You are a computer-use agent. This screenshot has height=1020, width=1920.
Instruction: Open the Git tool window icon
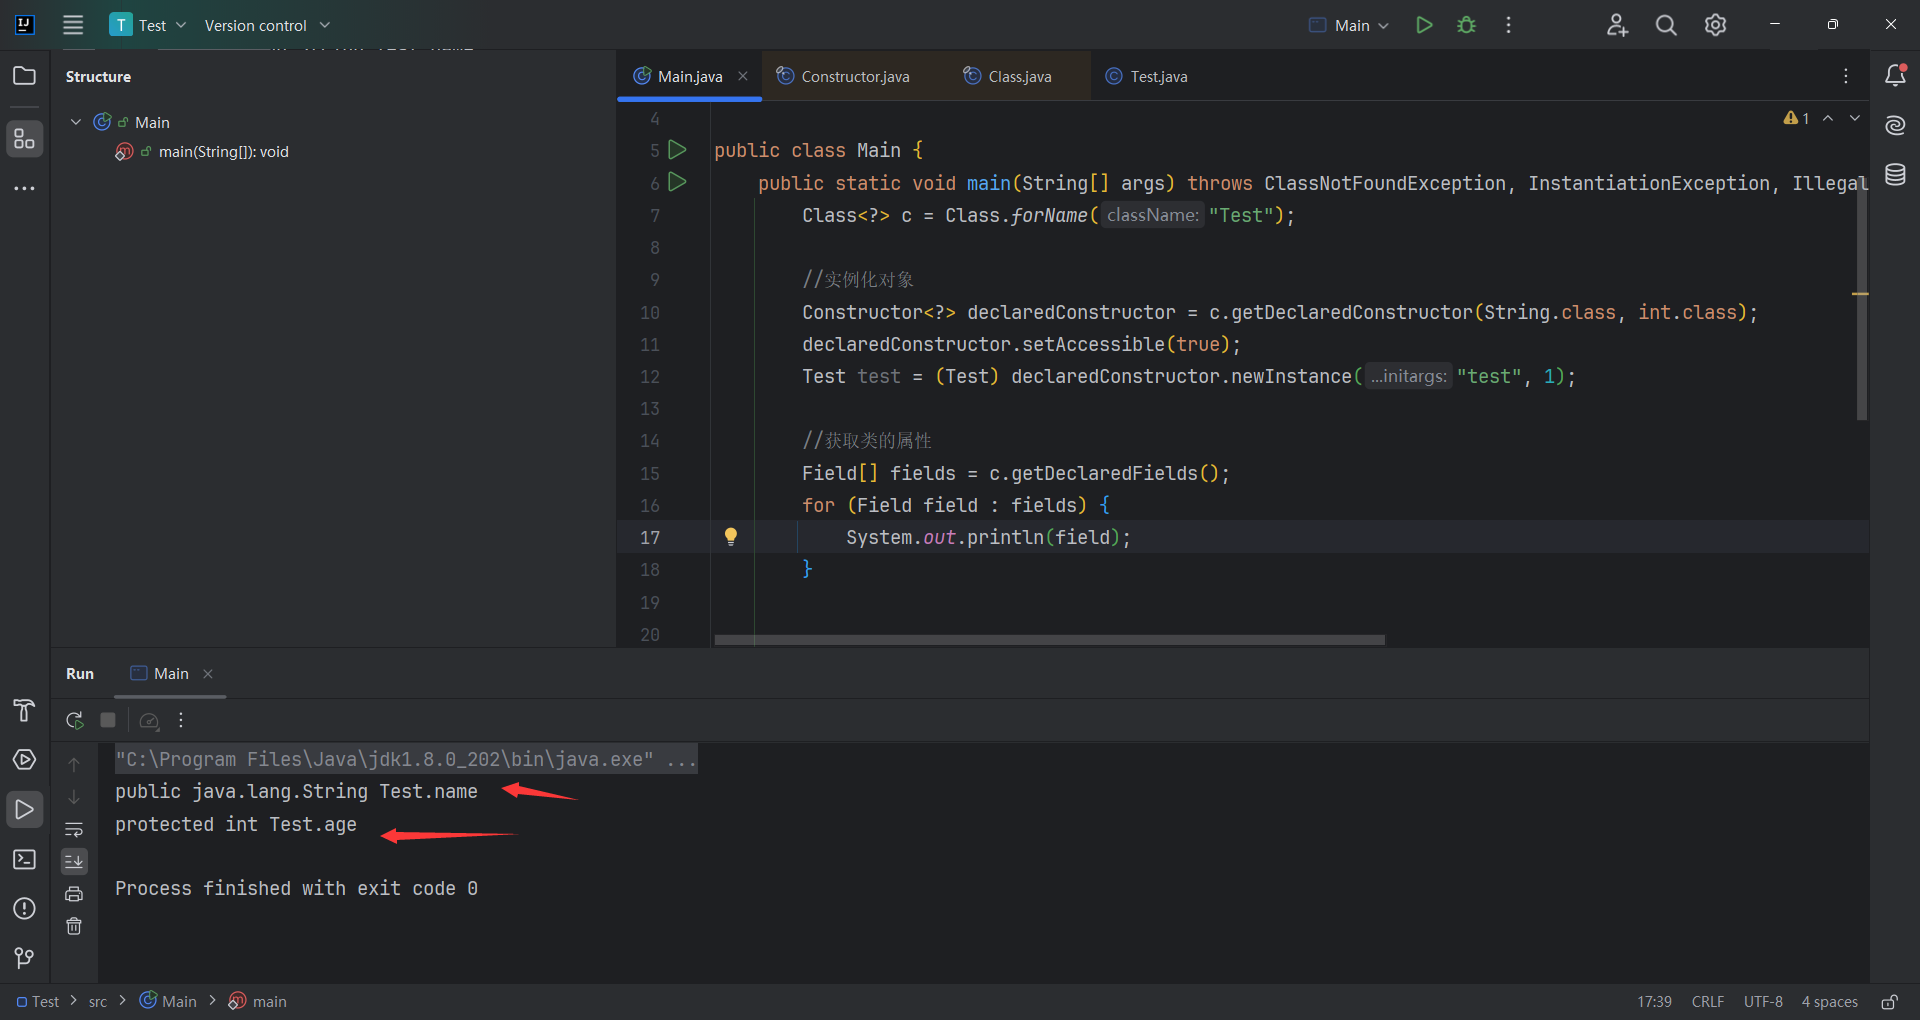(x=24, y=958)
